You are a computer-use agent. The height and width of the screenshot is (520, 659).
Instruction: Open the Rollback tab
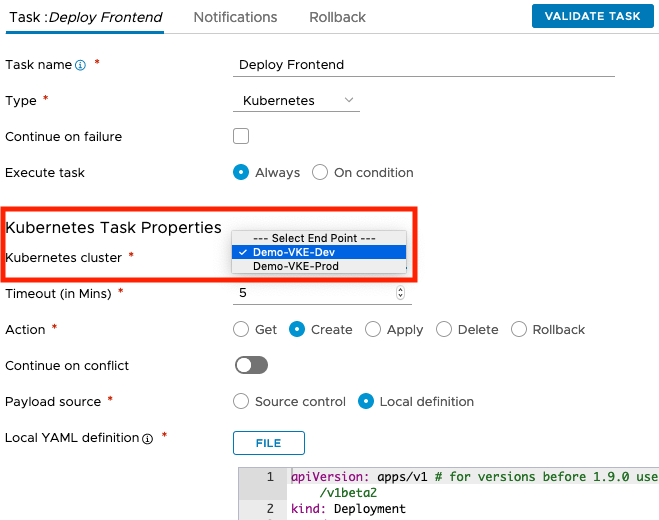(337, 17)
